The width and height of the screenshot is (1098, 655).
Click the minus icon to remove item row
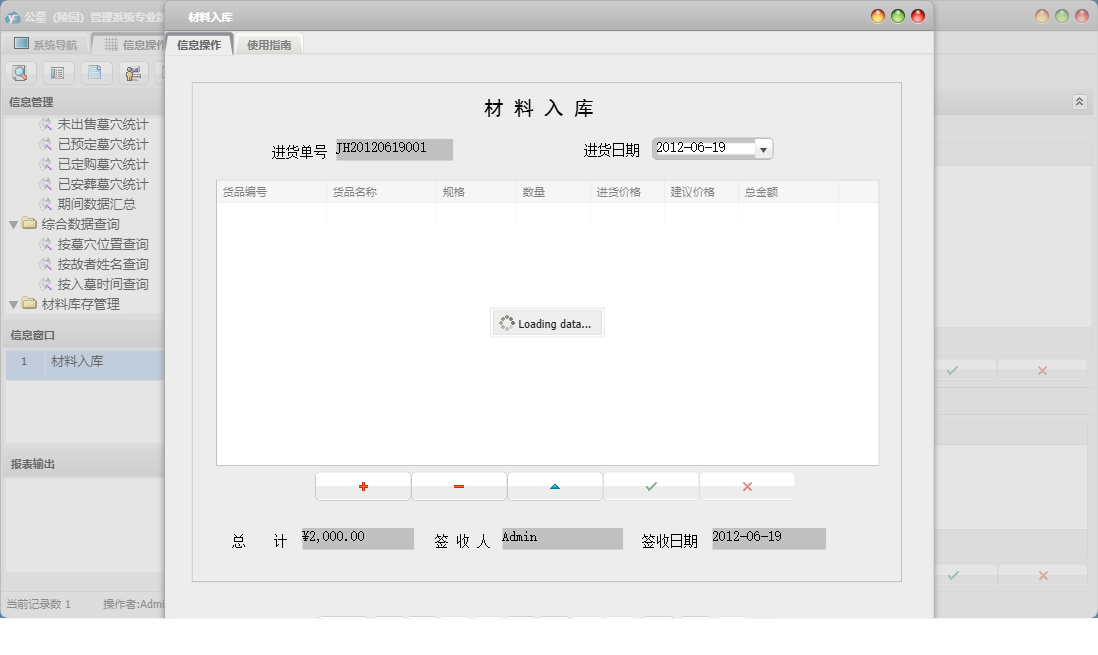[x=458, y=486]
